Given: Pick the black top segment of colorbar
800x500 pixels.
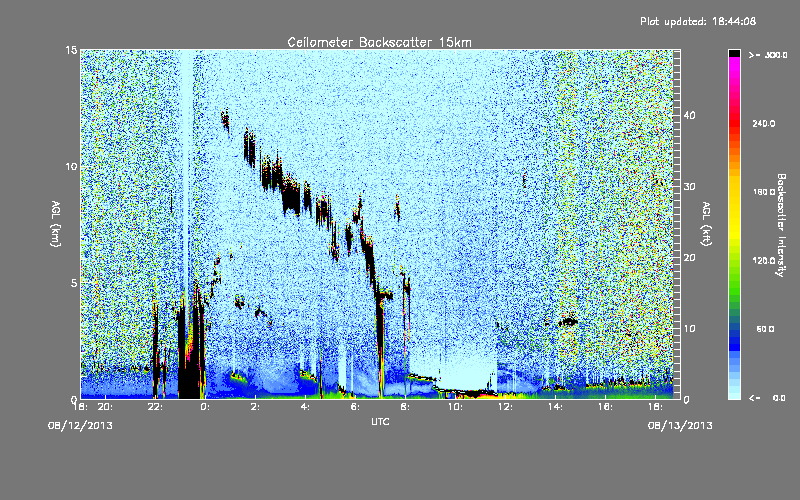Looking at the screenshot, I should coord(734,53).
